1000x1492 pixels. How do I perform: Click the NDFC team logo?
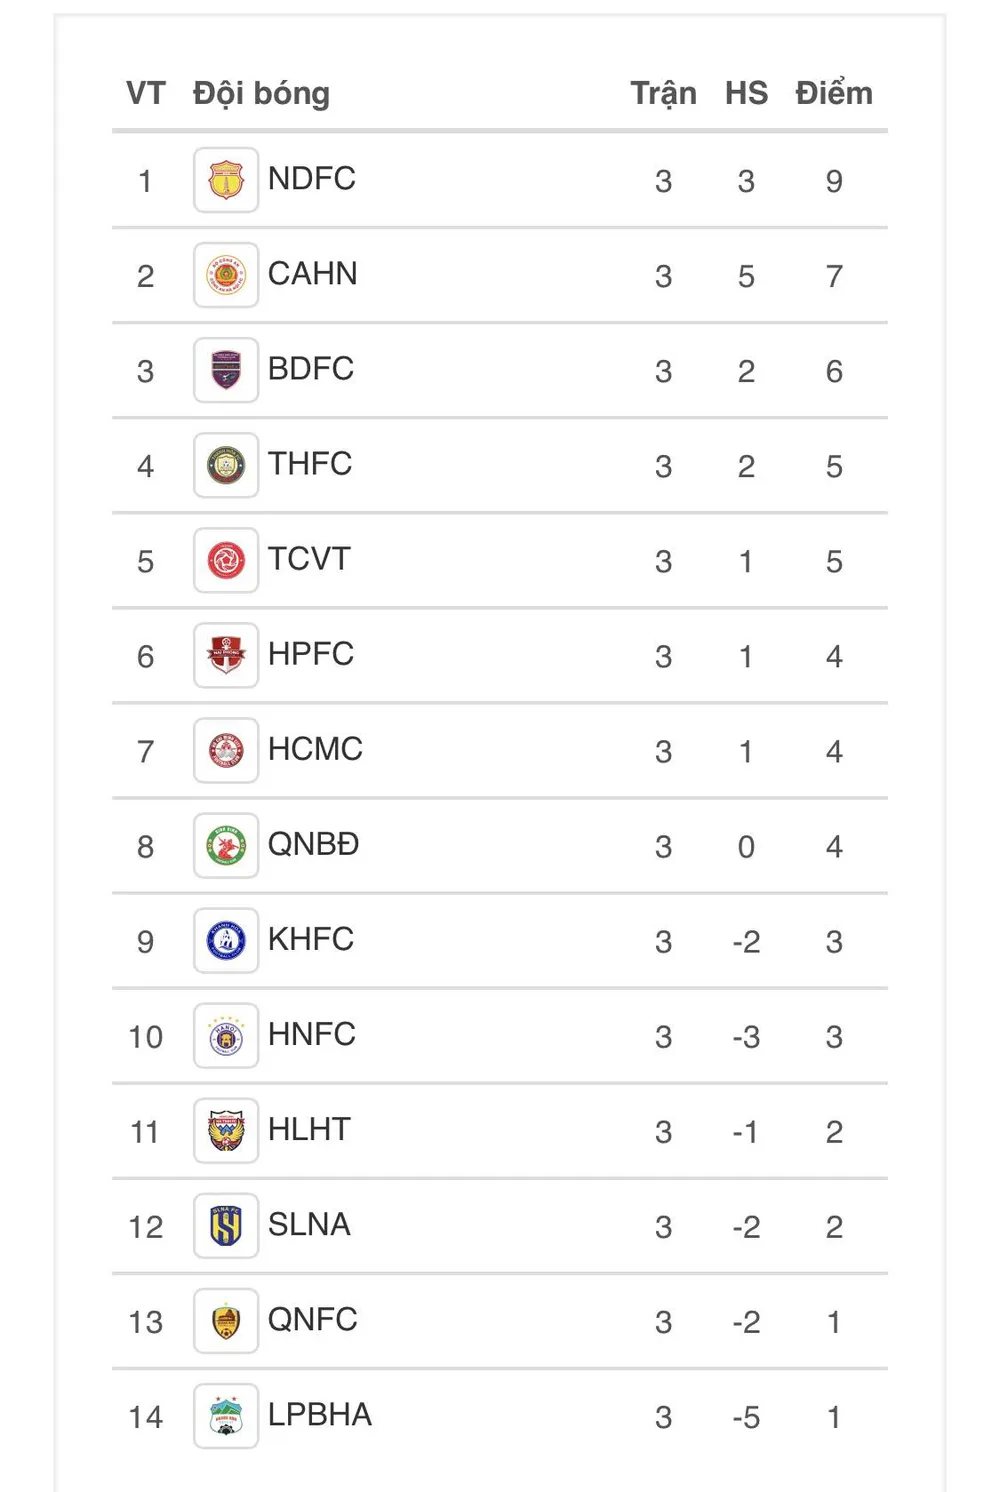click(x=226, y=180)
